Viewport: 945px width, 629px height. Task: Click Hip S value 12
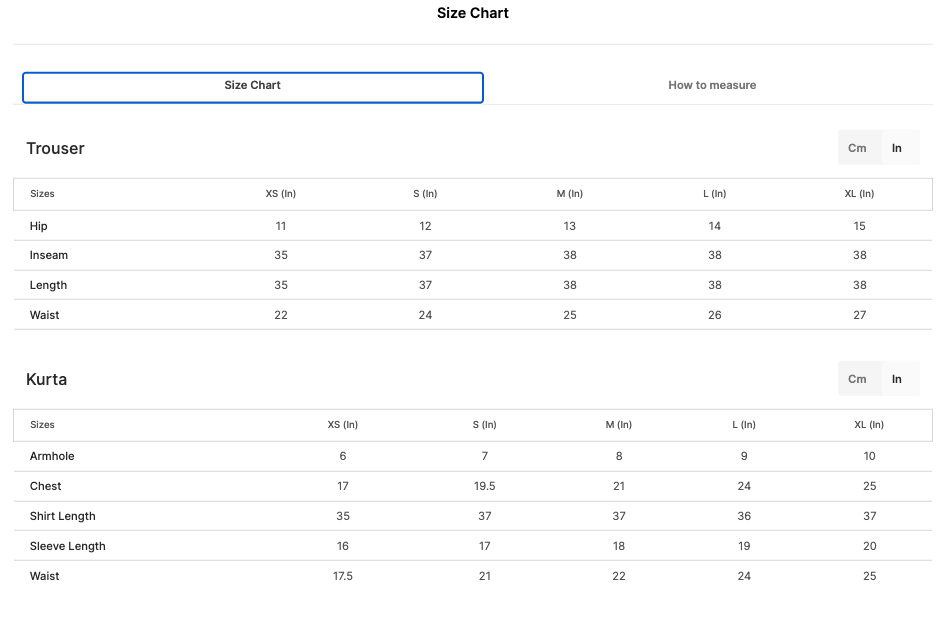tap(425, 226)
